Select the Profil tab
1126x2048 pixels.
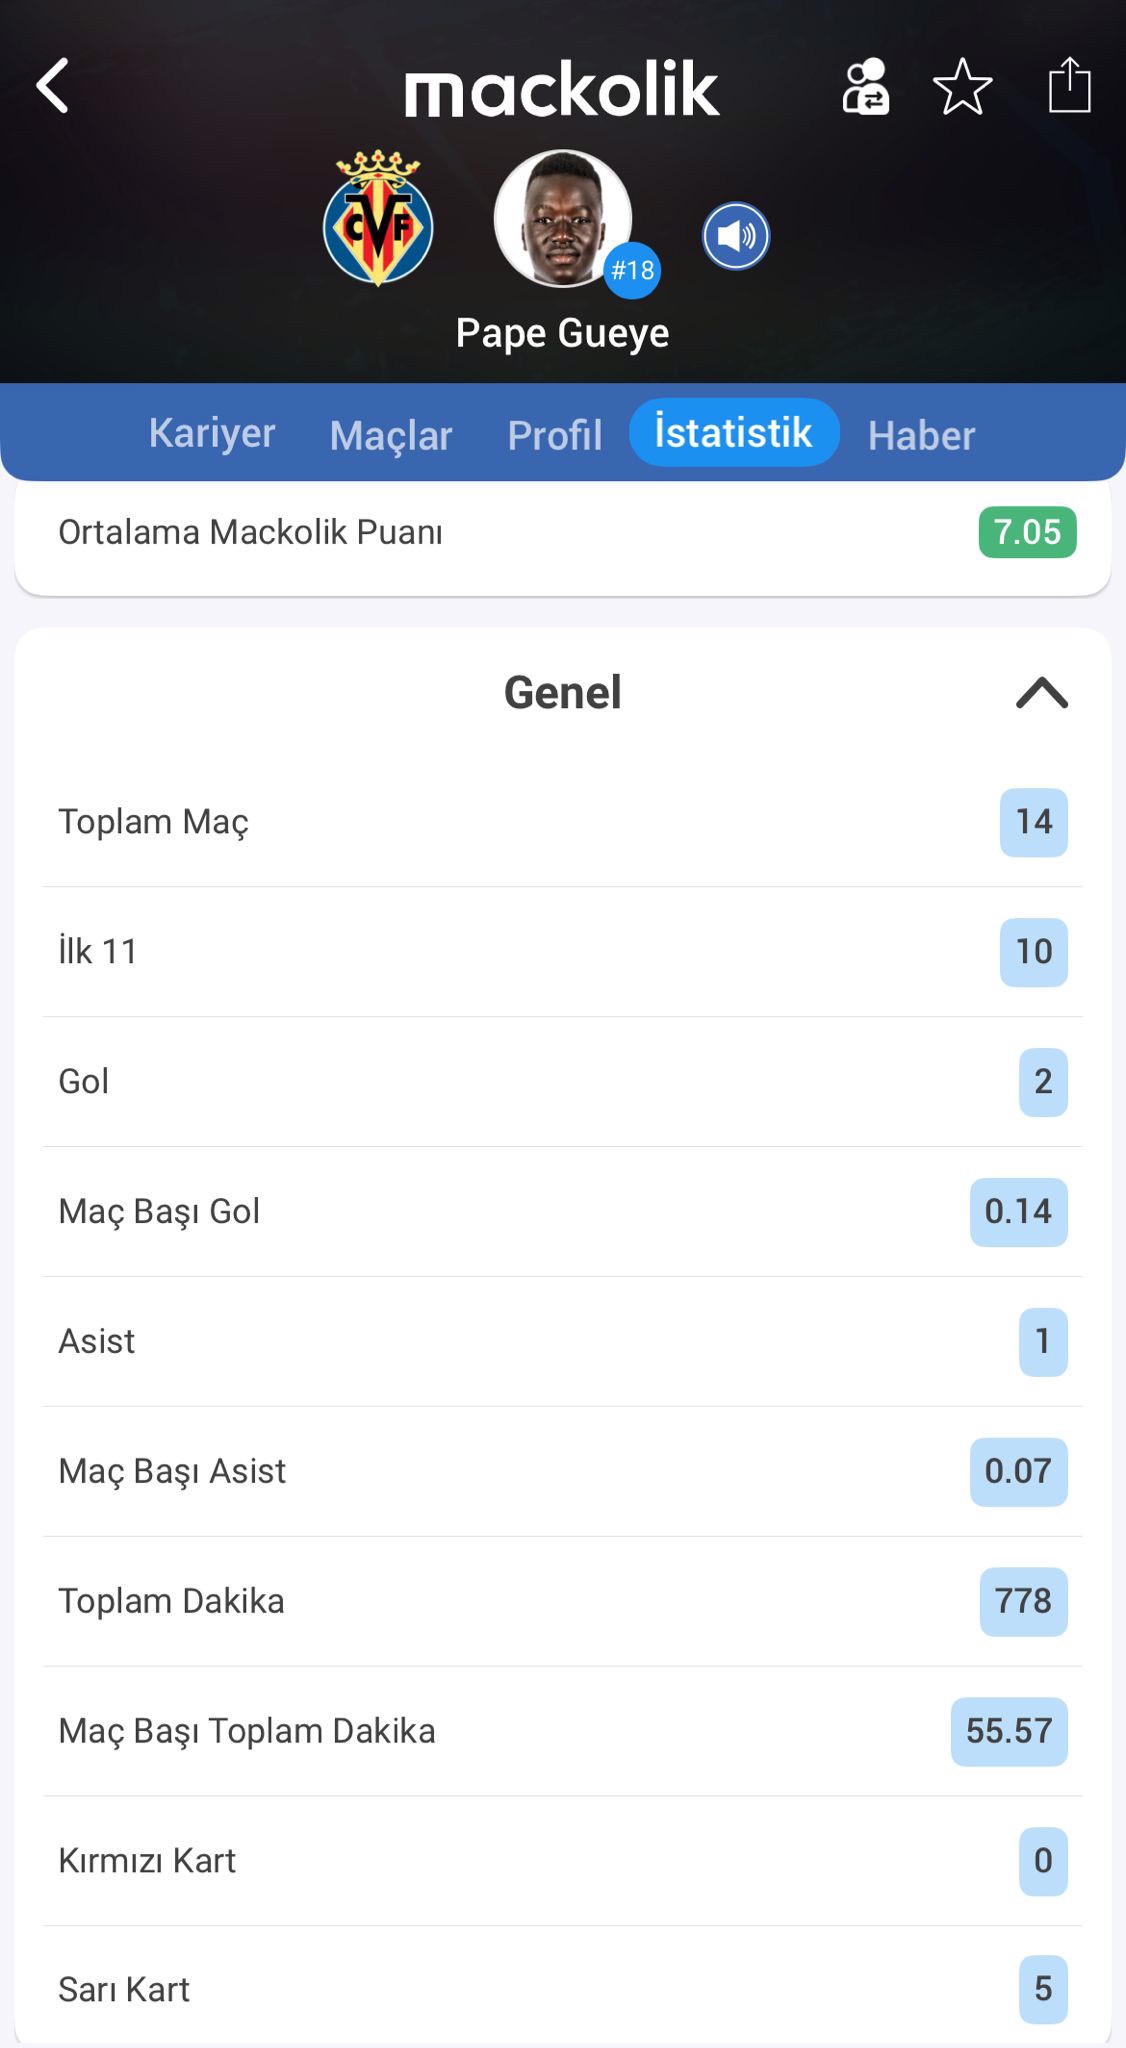click(x=555, y=436)
